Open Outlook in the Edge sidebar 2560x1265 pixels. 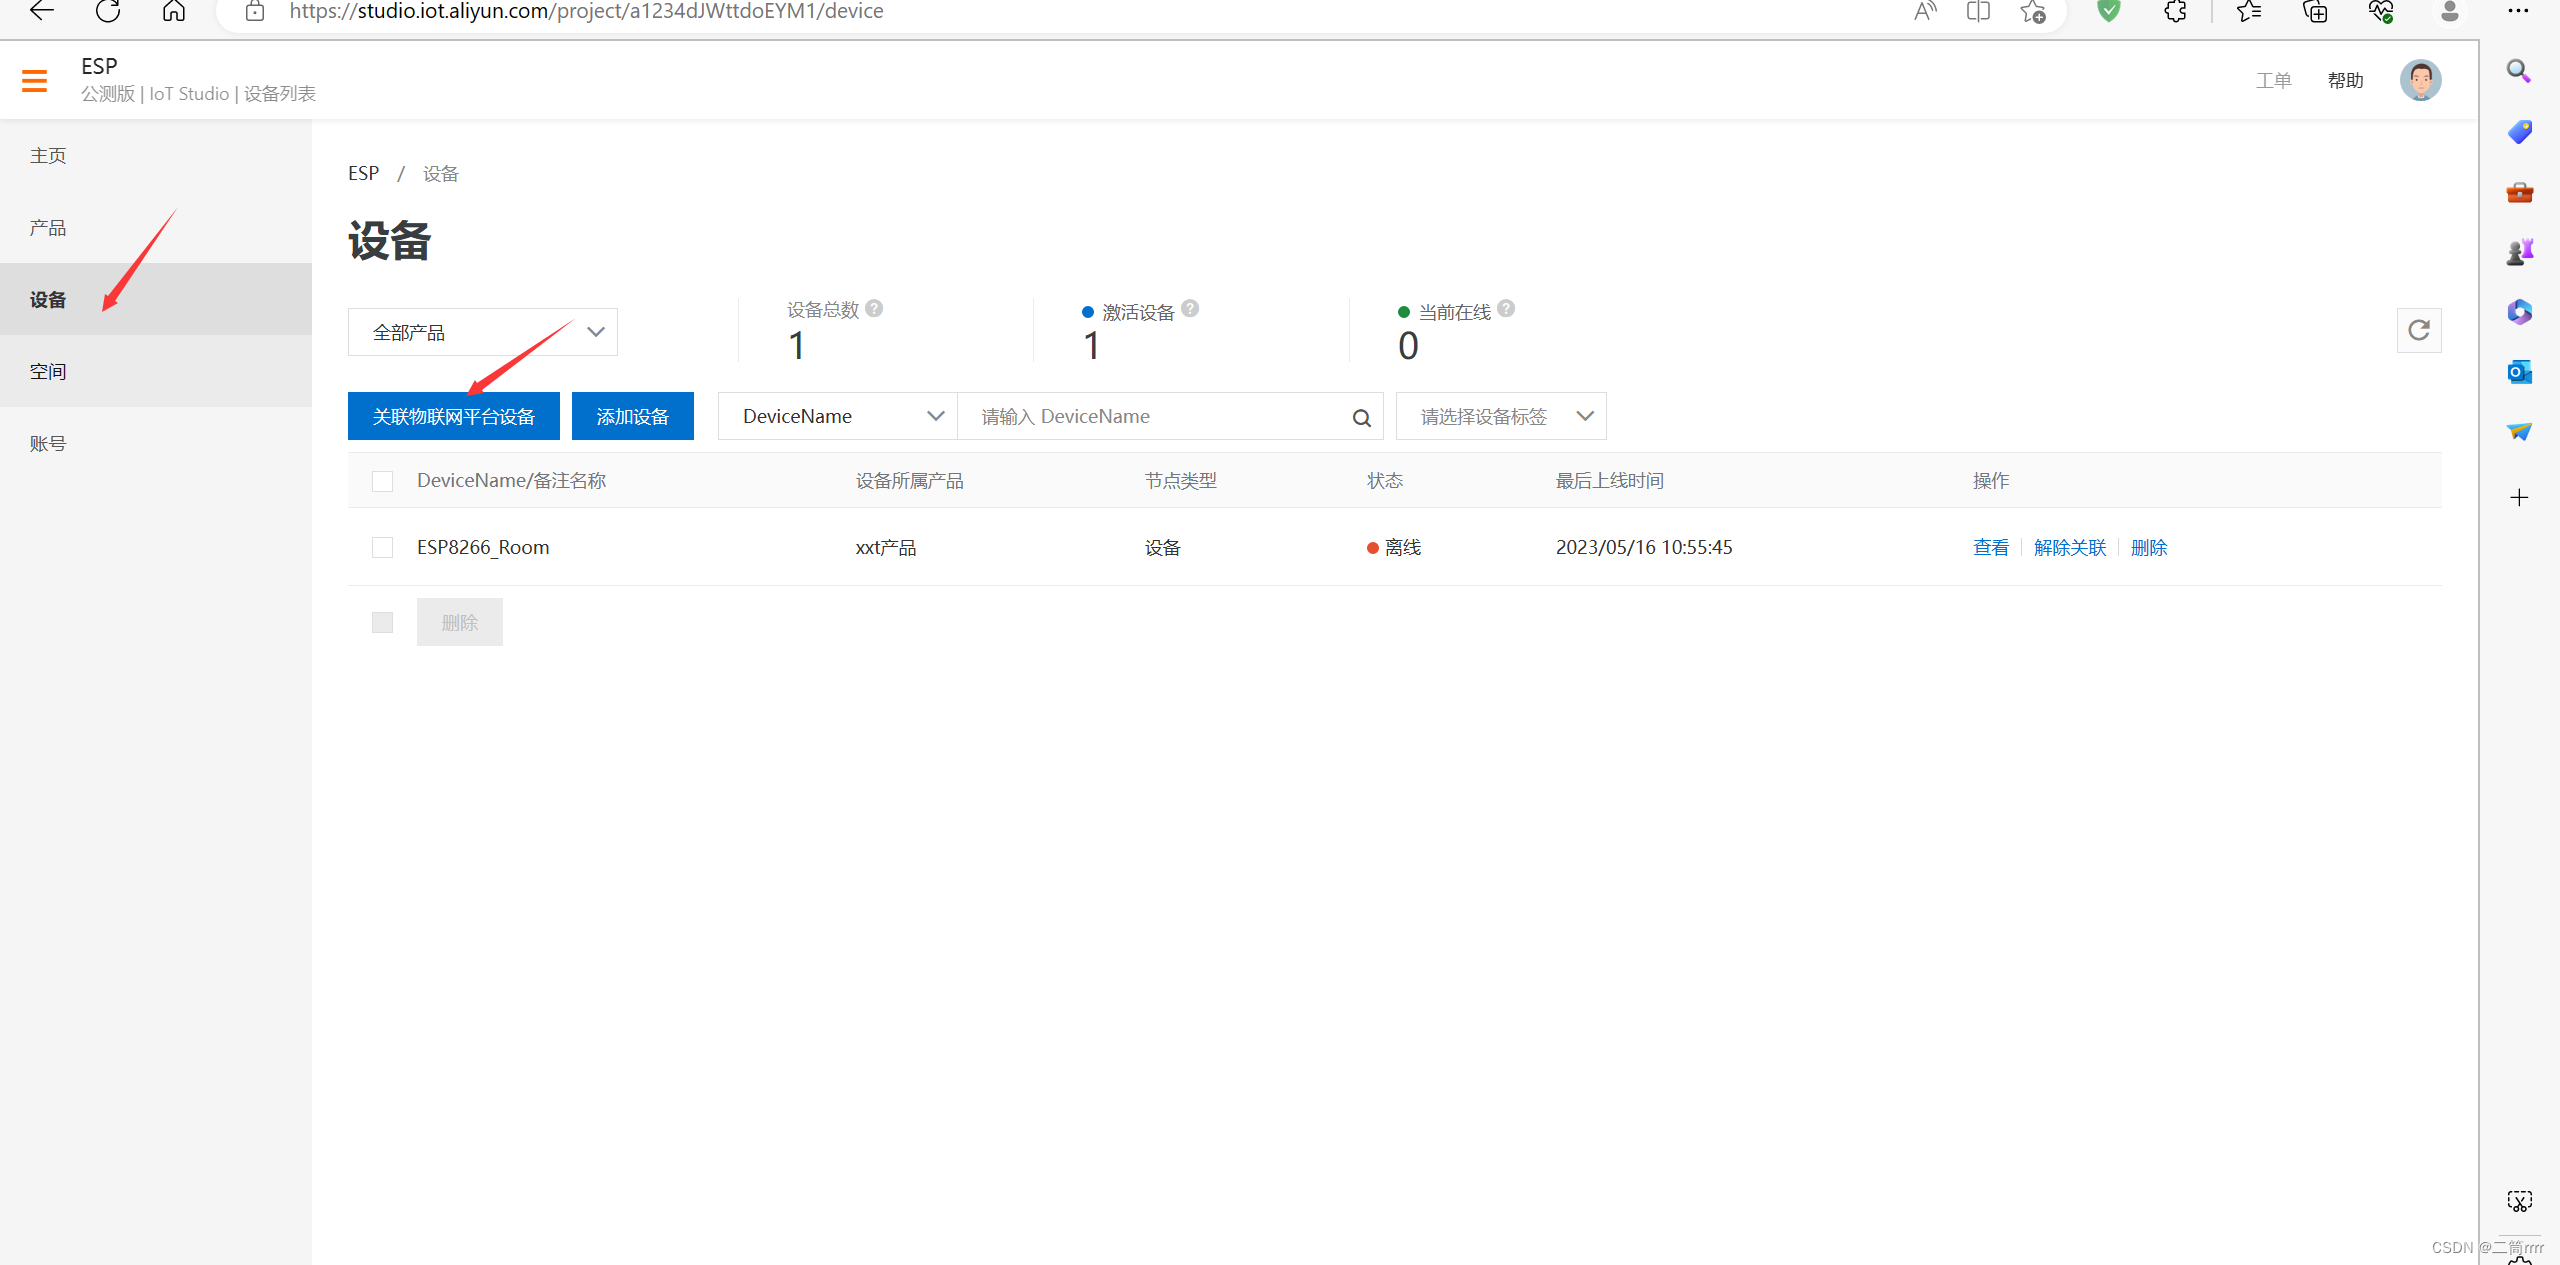pos(2519,372)
